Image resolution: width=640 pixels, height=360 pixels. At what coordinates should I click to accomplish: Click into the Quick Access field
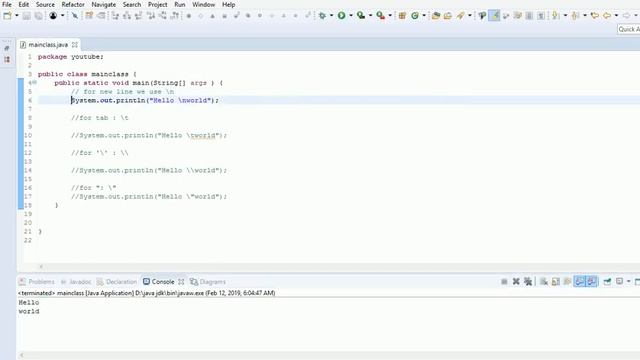tap(629, 29)
